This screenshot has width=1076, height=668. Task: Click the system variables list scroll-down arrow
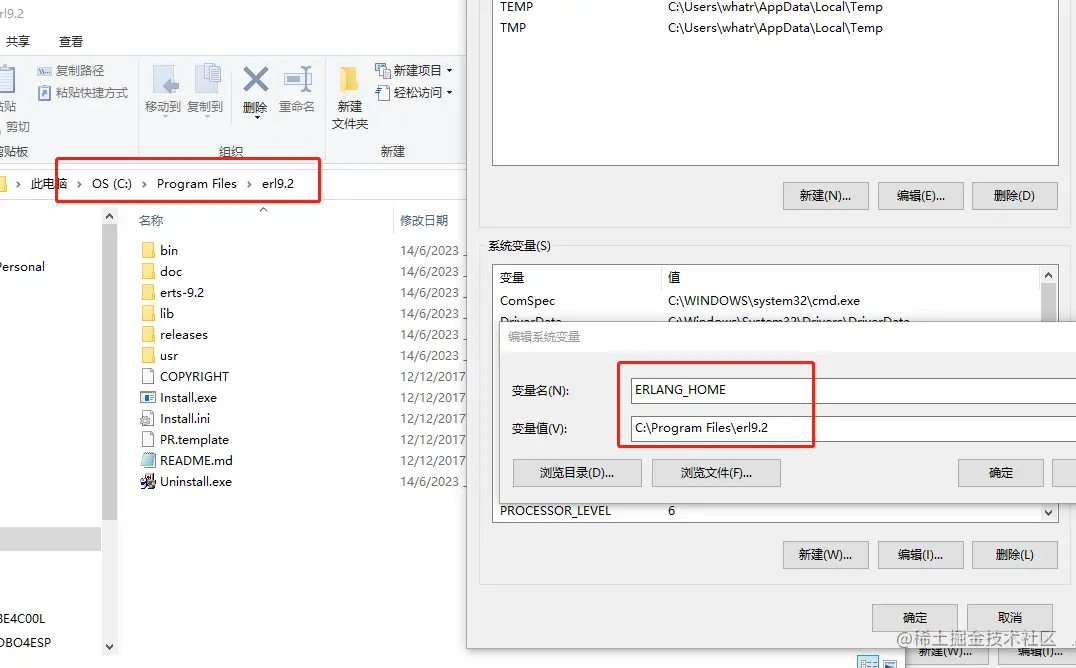tap(1048, 512)
